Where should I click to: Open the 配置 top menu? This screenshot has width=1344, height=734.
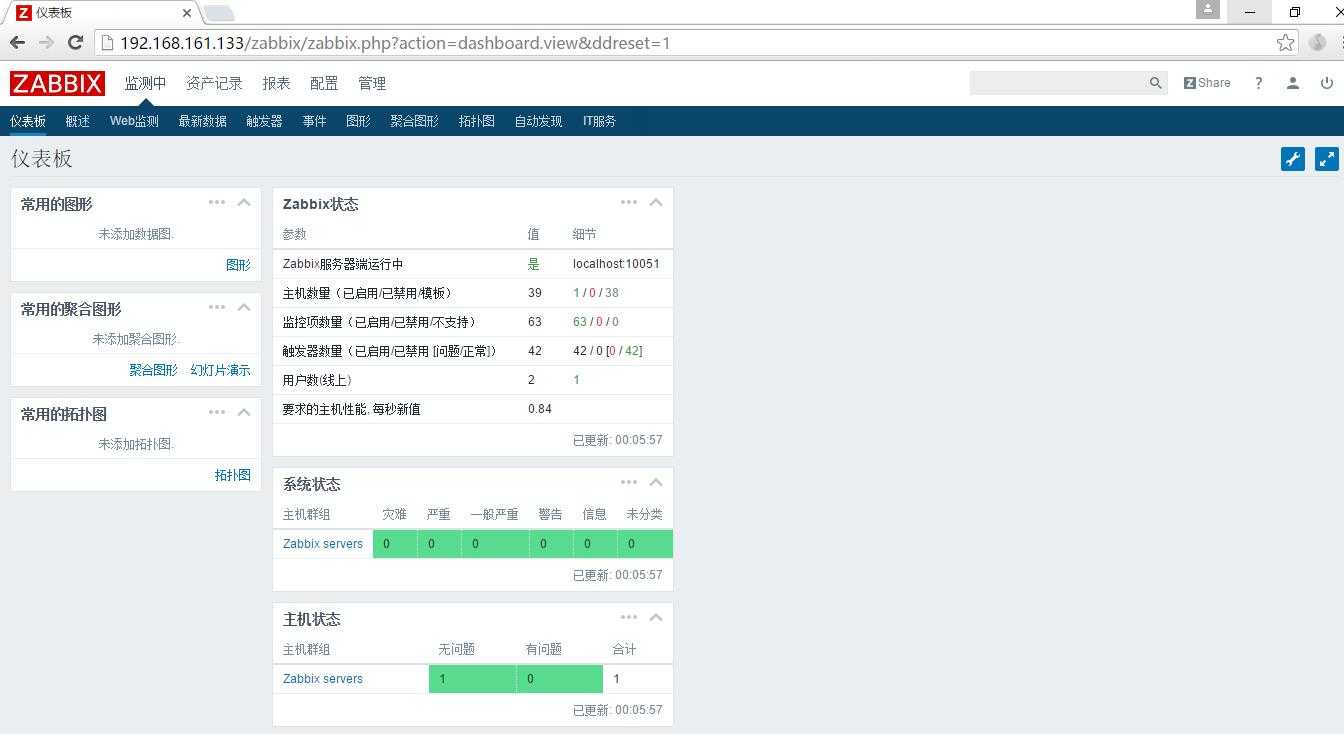[x=324, y=83]
